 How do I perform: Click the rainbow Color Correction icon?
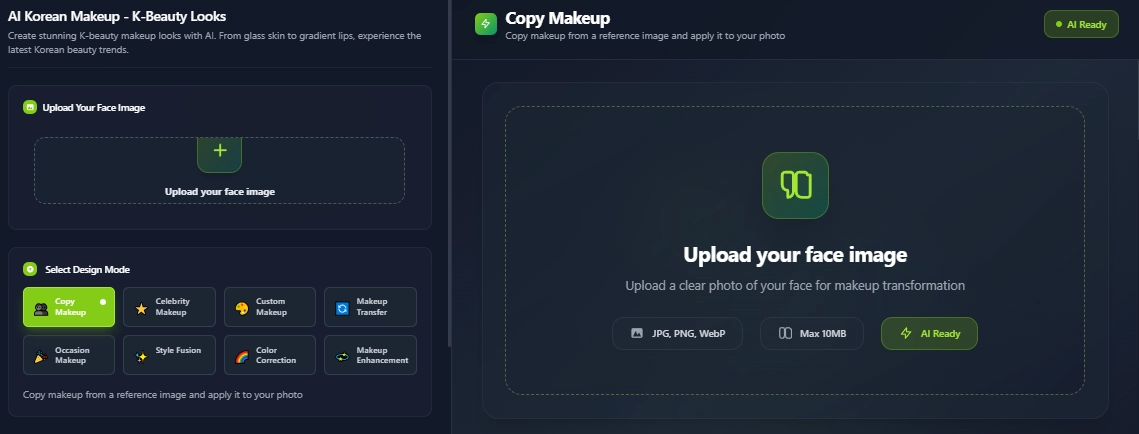click(x=242, y=356)
